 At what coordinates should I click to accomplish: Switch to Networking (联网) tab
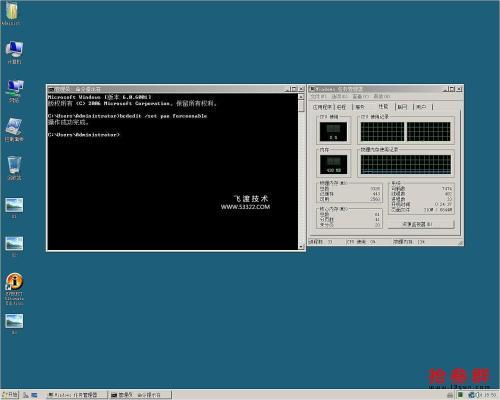point(403,107)
